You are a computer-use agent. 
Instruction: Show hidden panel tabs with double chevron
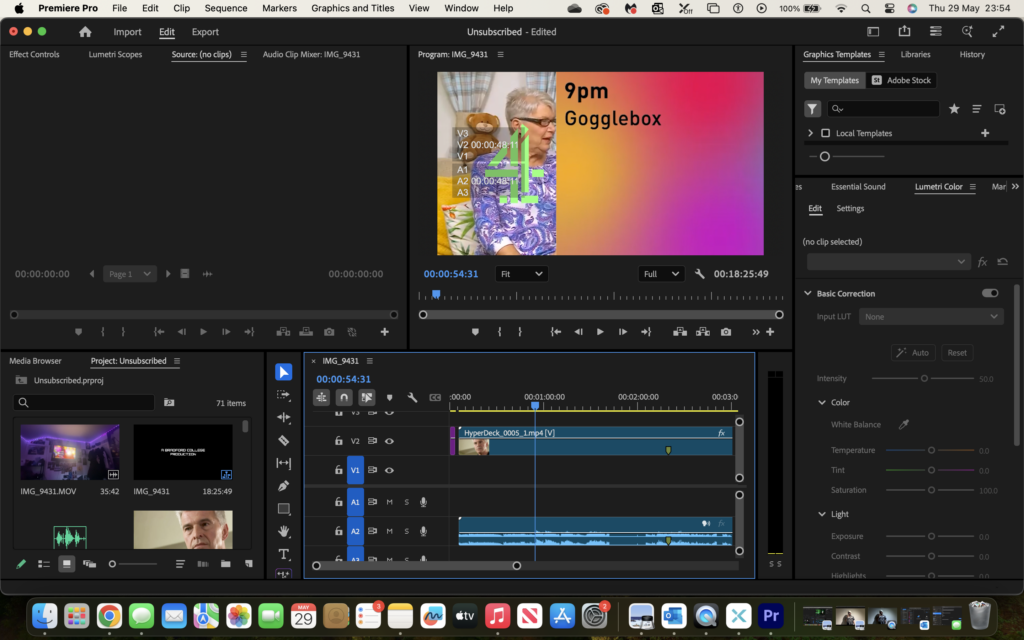click(x=1015, y=187)
